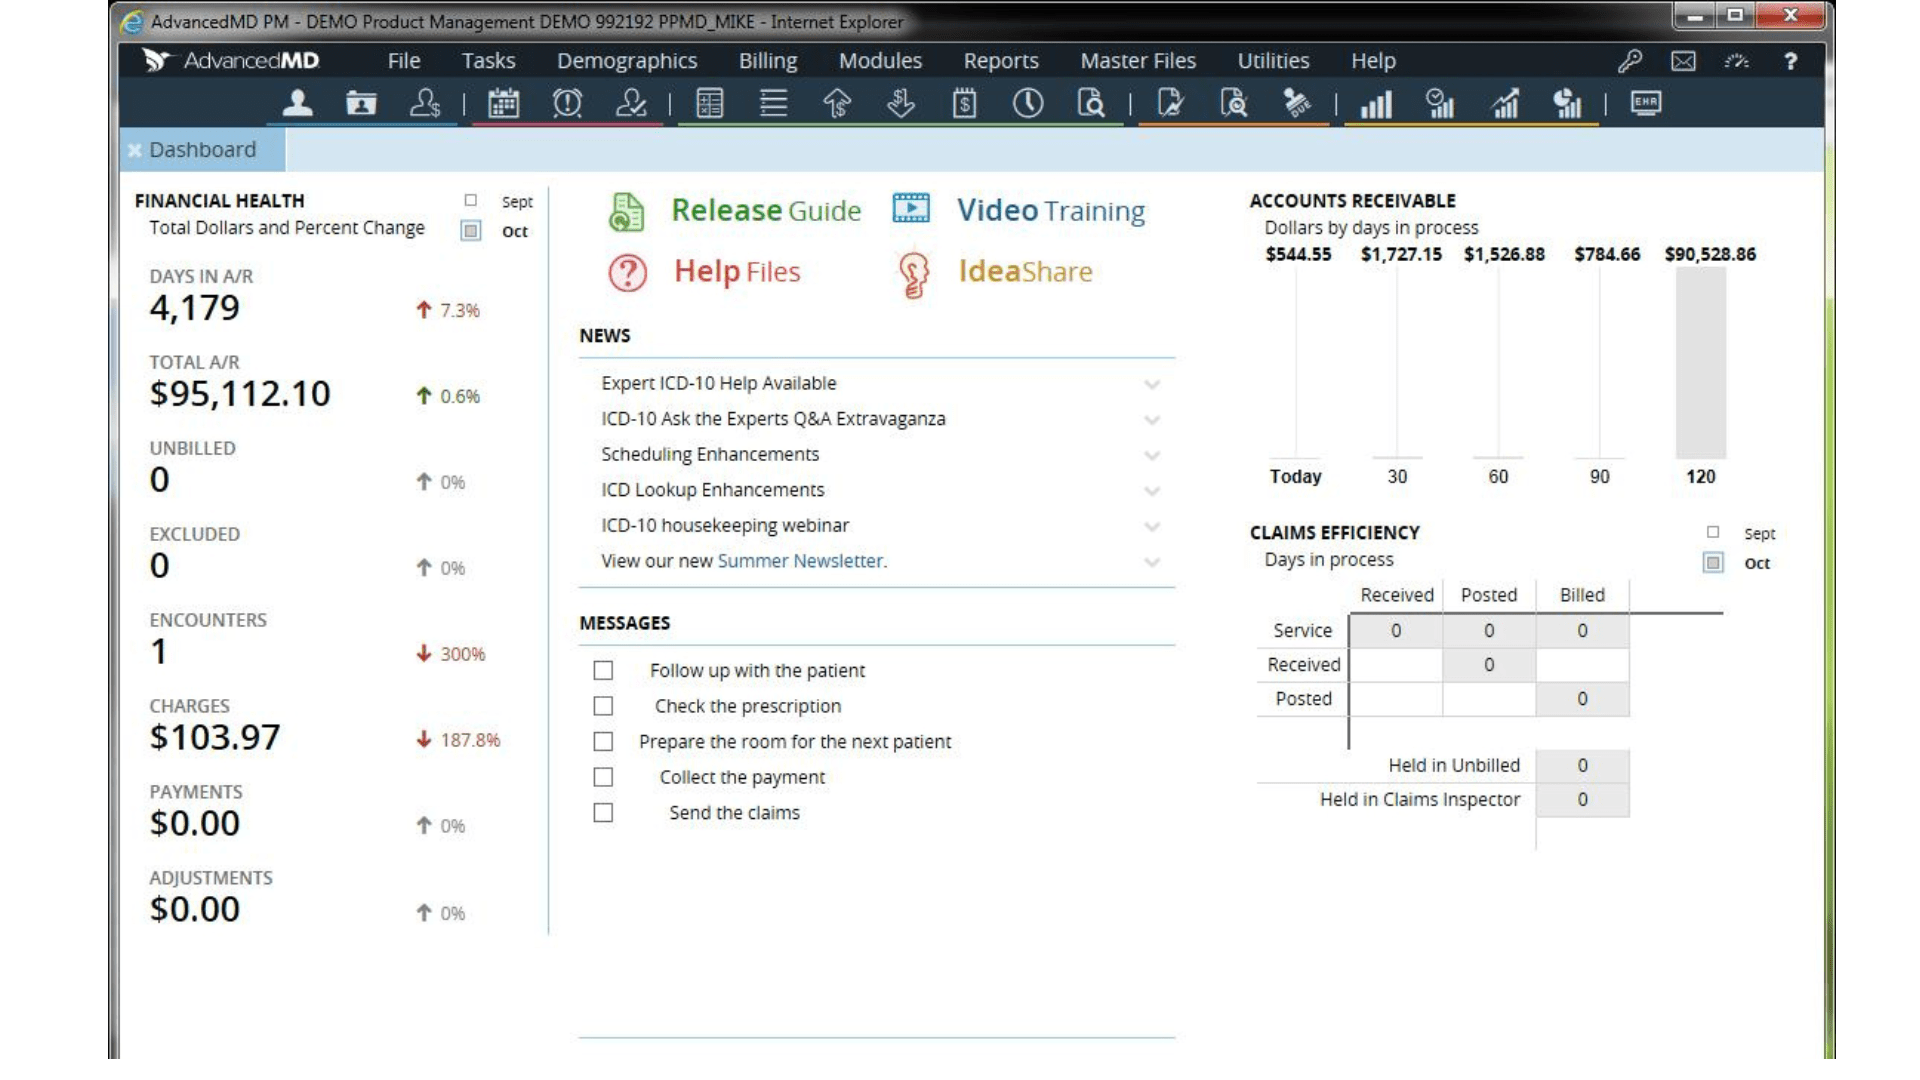Screen dimensions: 1920x1080
Task: Expand 'Expert ICD-10 Help Available' news item
Action: (1152, 384)
